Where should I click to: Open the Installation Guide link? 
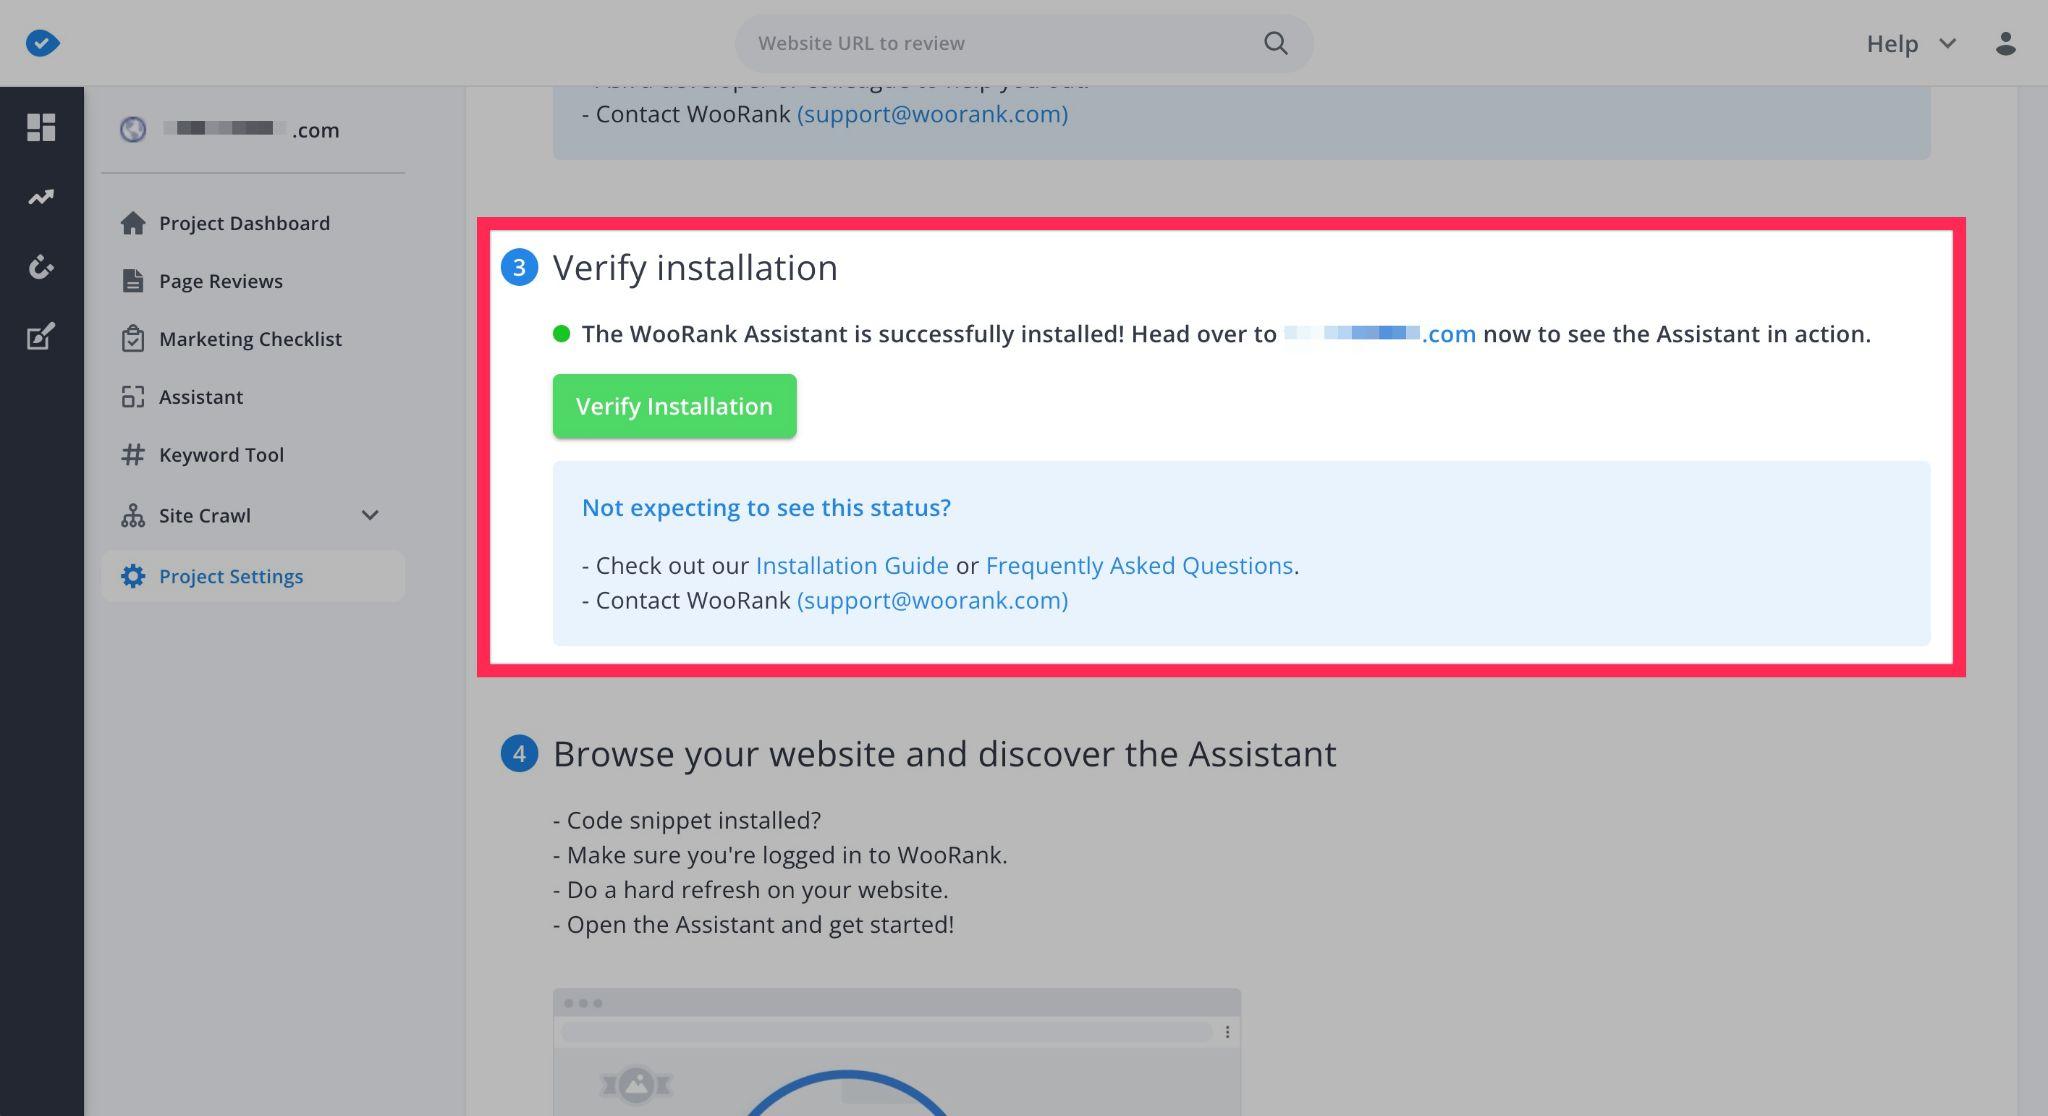click(852, 565)
